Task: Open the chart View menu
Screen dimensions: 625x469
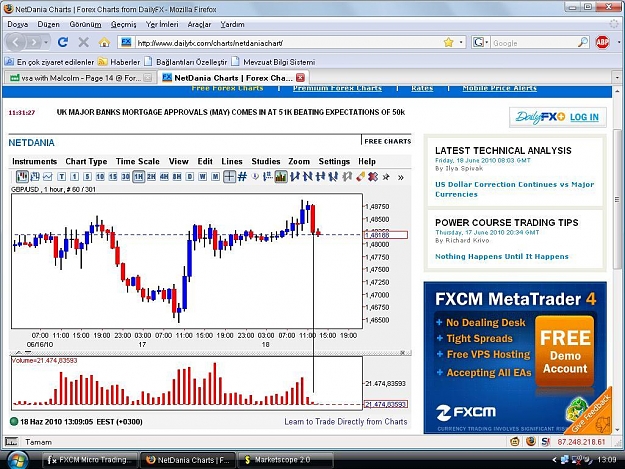Action: point(179,161)
